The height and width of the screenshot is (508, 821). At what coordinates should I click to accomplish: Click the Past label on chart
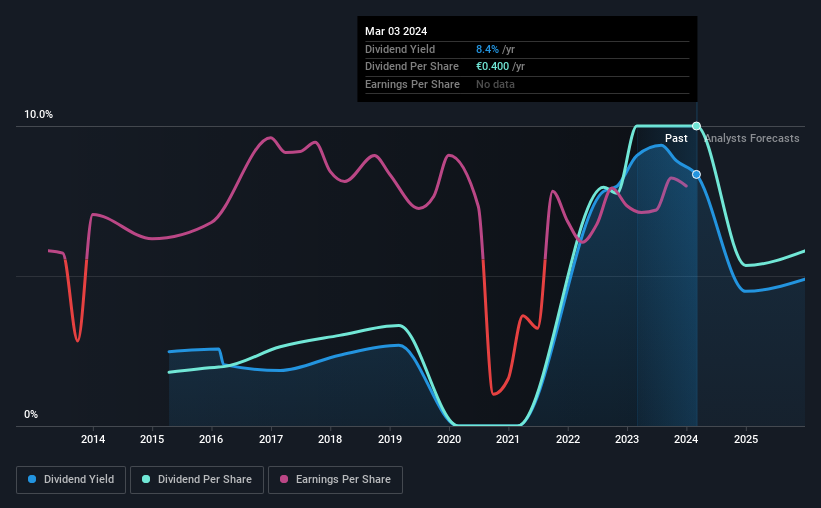676,138
